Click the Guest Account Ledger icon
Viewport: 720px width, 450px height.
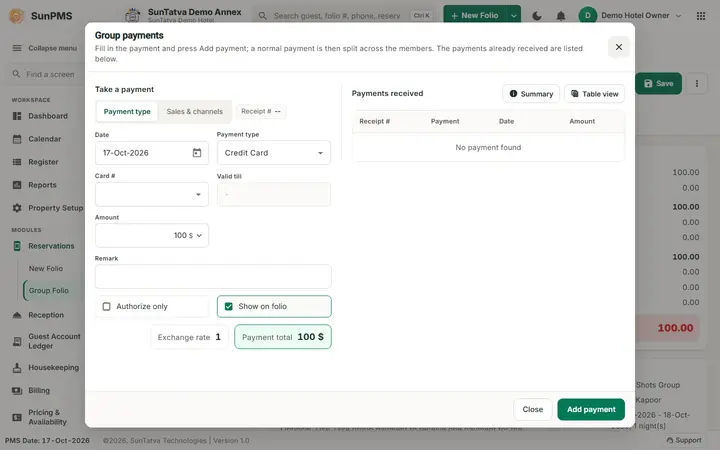point(17,341)
